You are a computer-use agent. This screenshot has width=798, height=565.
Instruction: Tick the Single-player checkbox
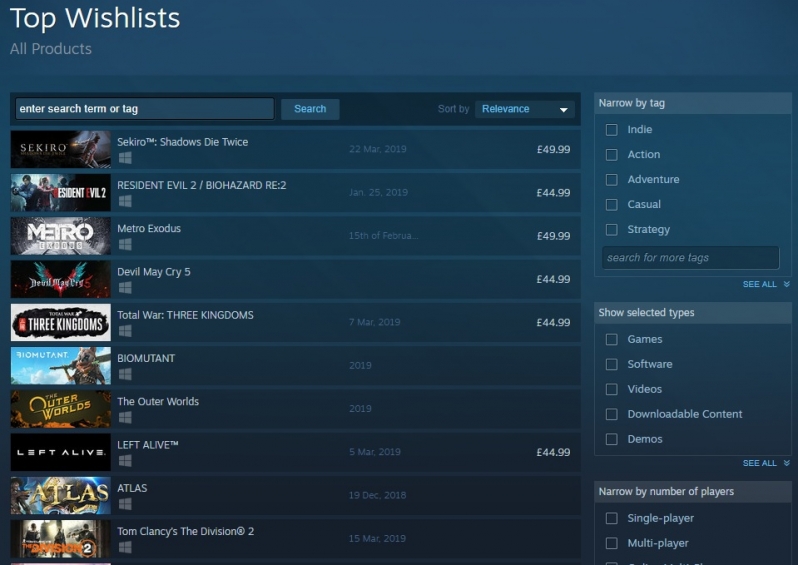pyautogui.click(x=612, y=518)
